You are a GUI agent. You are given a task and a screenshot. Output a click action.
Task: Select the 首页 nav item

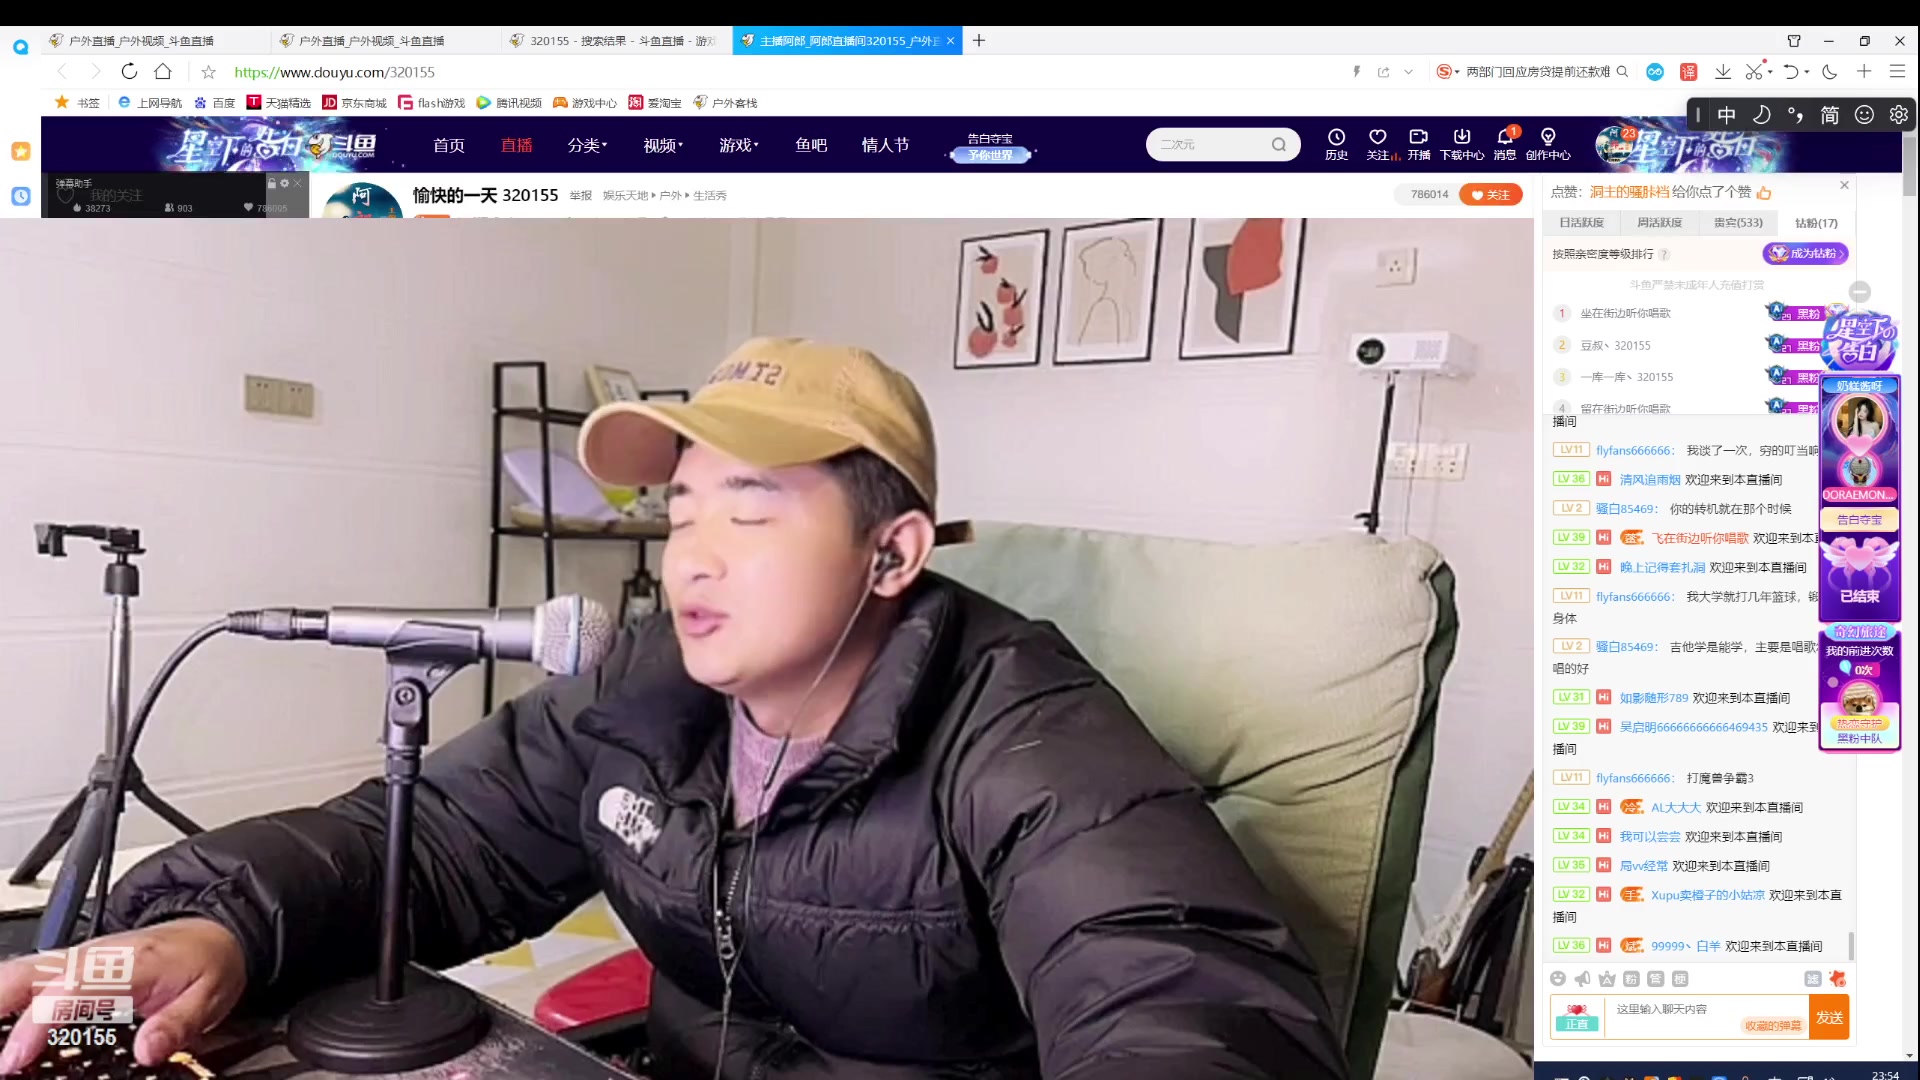[449, 145]
